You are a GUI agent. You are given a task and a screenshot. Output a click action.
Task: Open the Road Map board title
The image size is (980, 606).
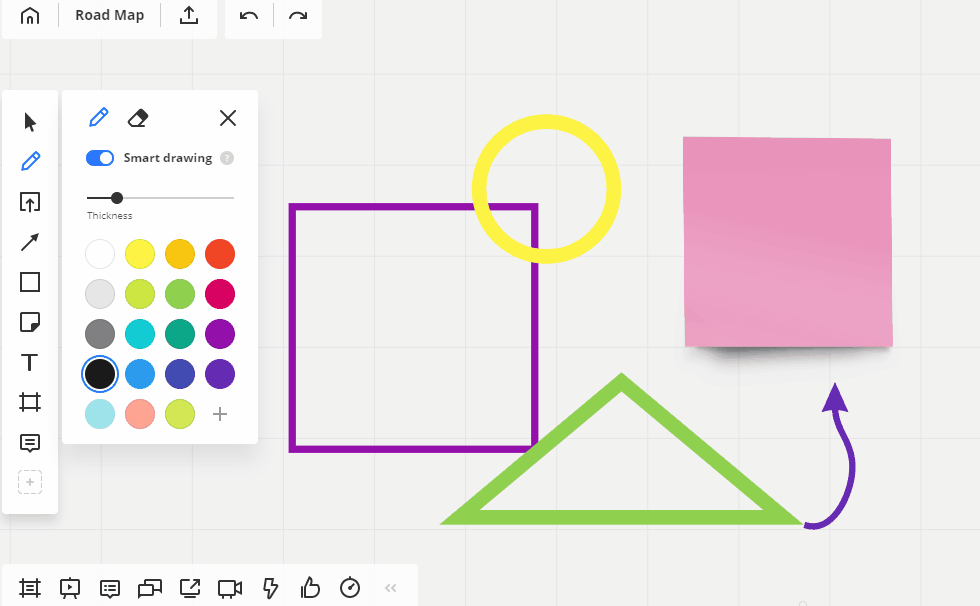click(x=109, y=16)
